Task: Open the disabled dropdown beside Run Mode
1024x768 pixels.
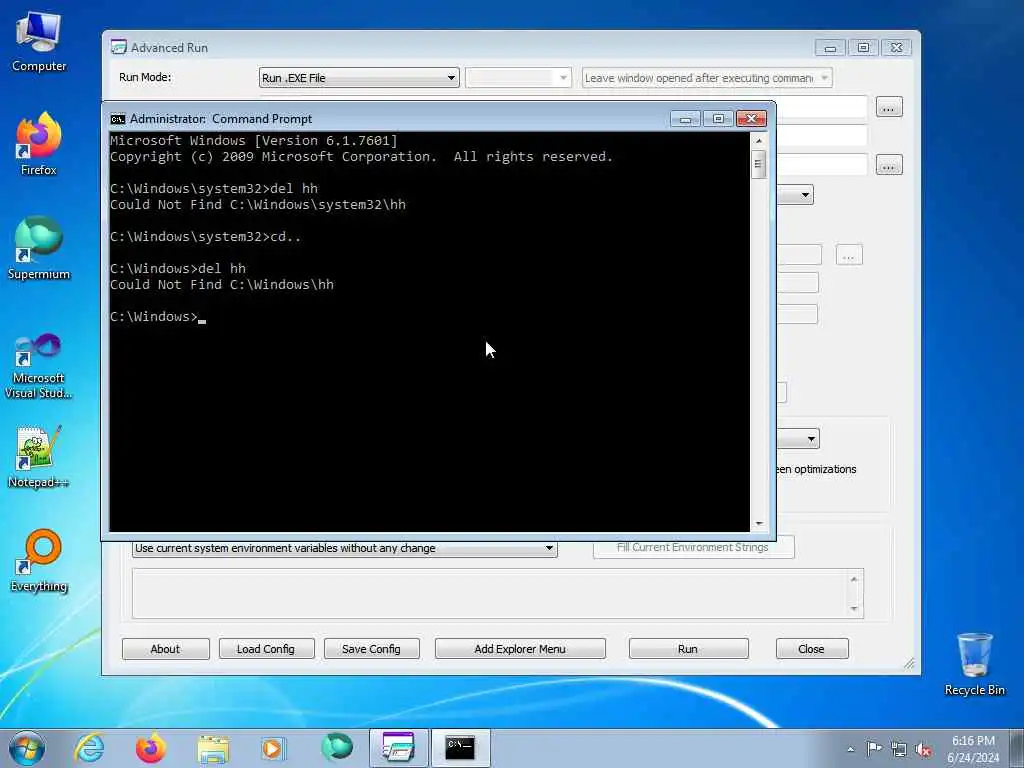Action: tap(518, 78)
